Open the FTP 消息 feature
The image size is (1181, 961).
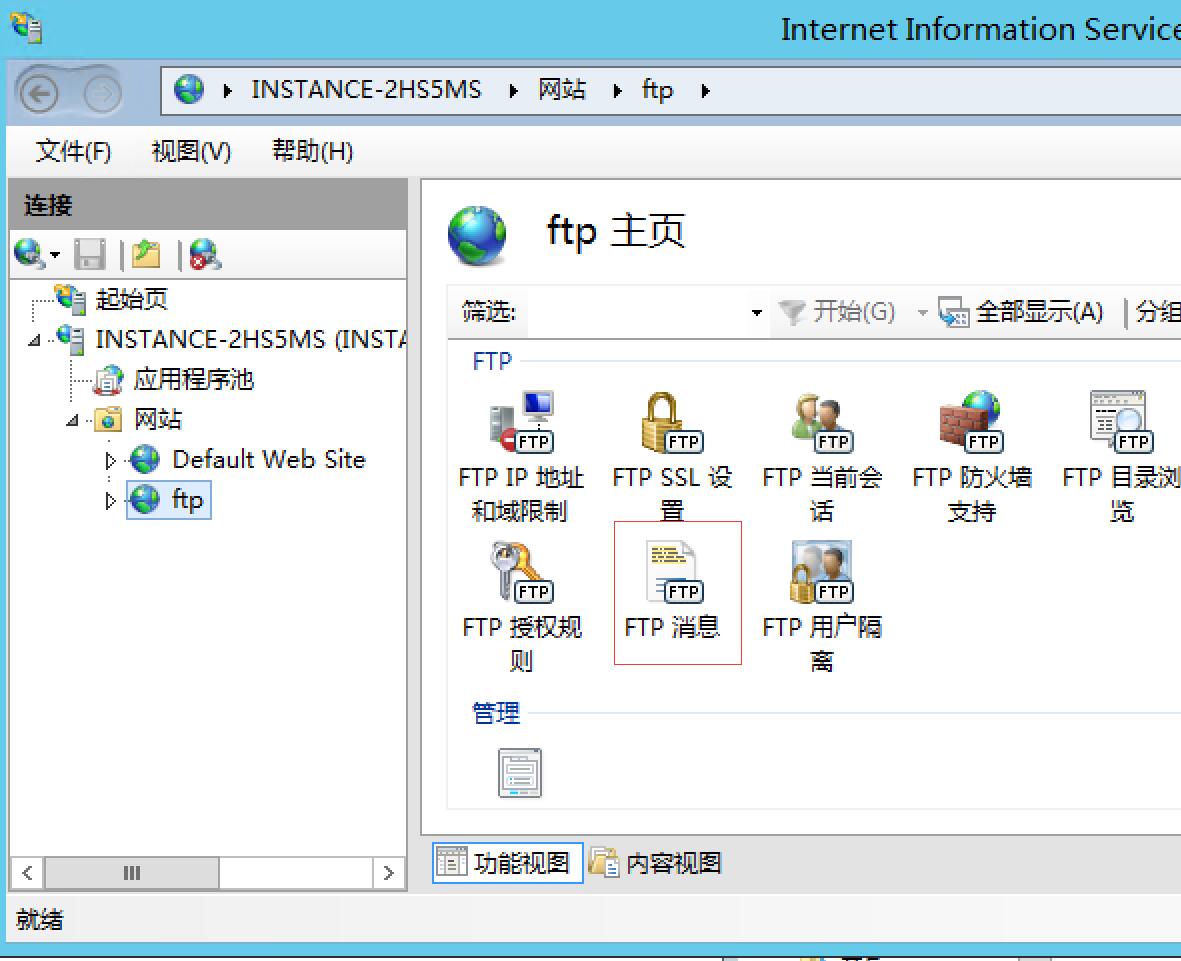pyautogui.click(x=672, y=591)
